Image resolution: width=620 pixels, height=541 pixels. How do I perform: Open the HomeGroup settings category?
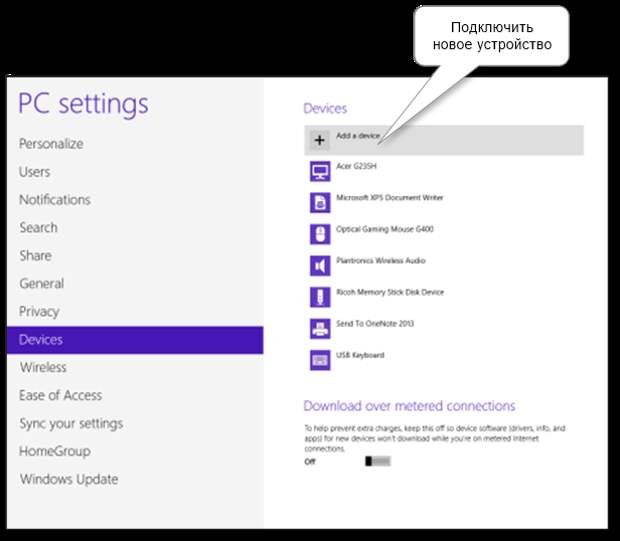(x=55, y=451)
